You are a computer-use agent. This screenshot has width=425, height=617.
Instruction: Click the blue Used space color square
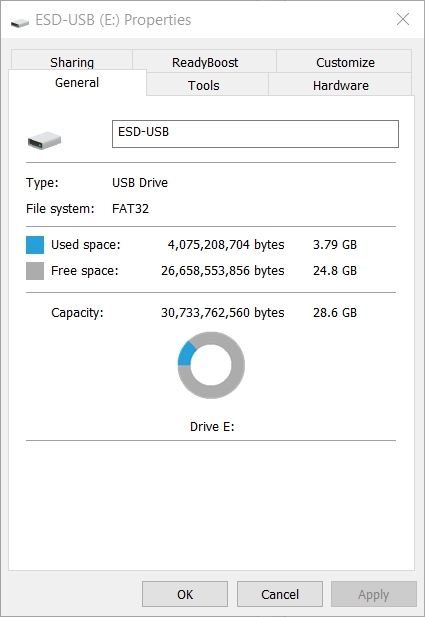(35, 245)
